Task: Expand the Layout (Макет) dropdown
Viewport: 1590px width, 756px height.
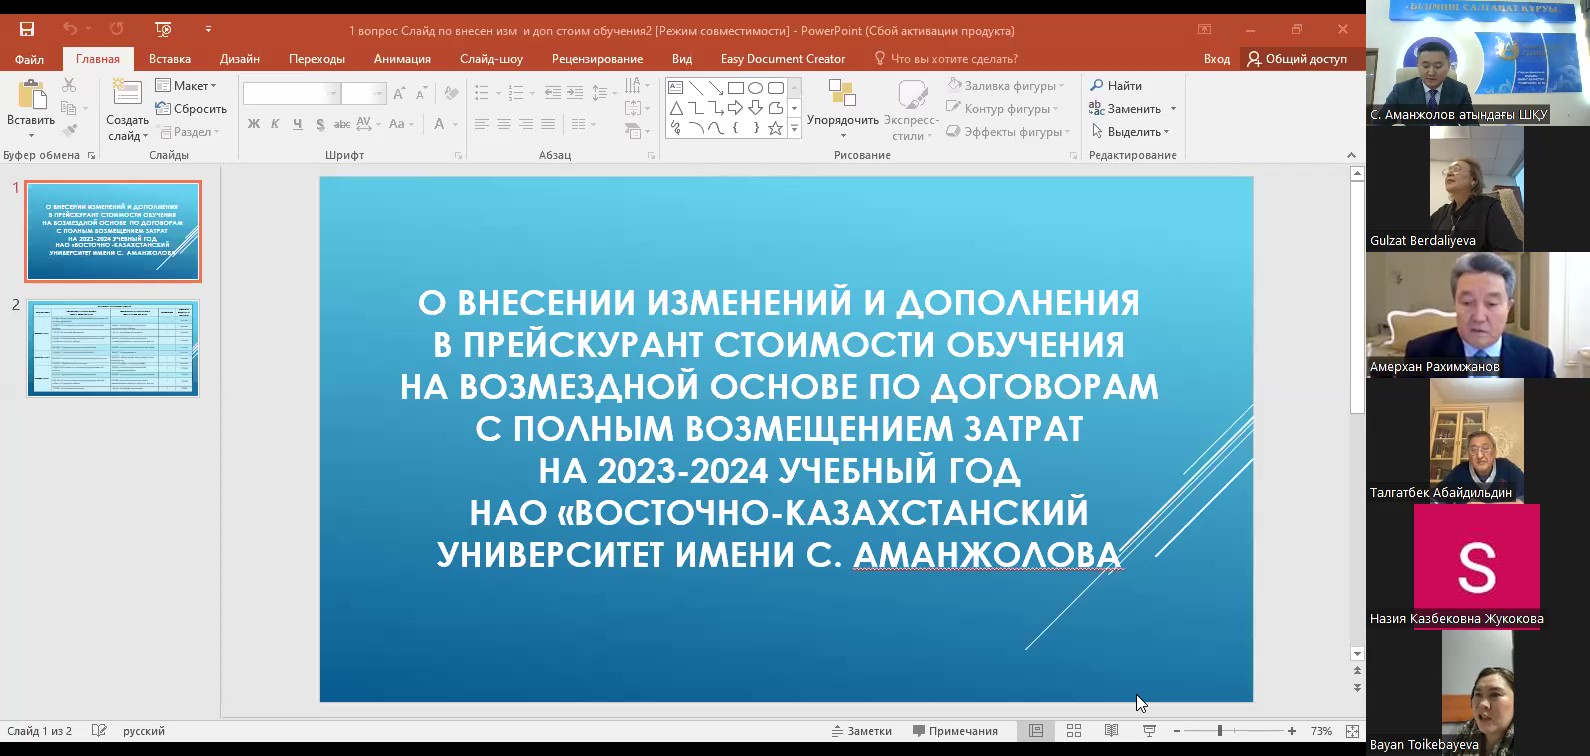Action: click(187, 86)
